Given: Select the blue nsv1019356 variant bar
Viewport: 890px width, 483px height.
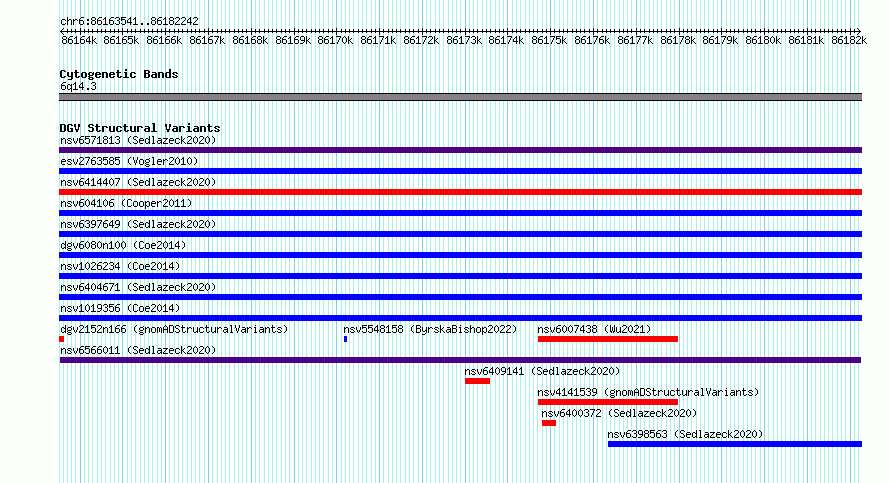Looking at the screenshot, I should (460, 318).
